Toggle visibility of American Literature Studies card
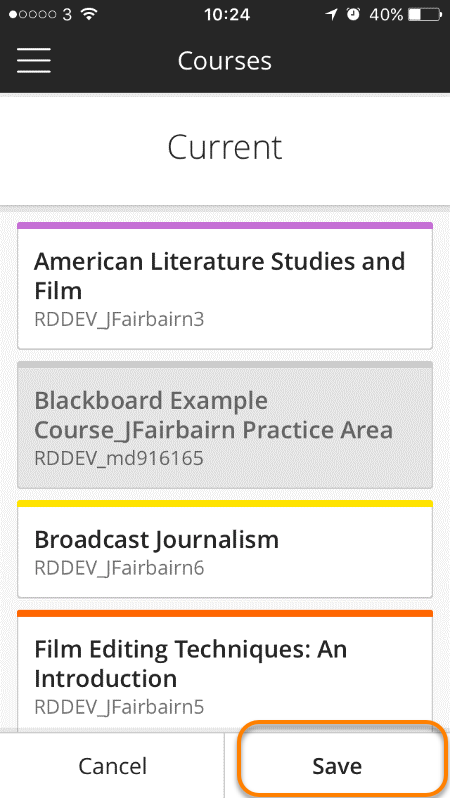The width and height of the screenshot is (450, 798). click(x=225, y=286)
